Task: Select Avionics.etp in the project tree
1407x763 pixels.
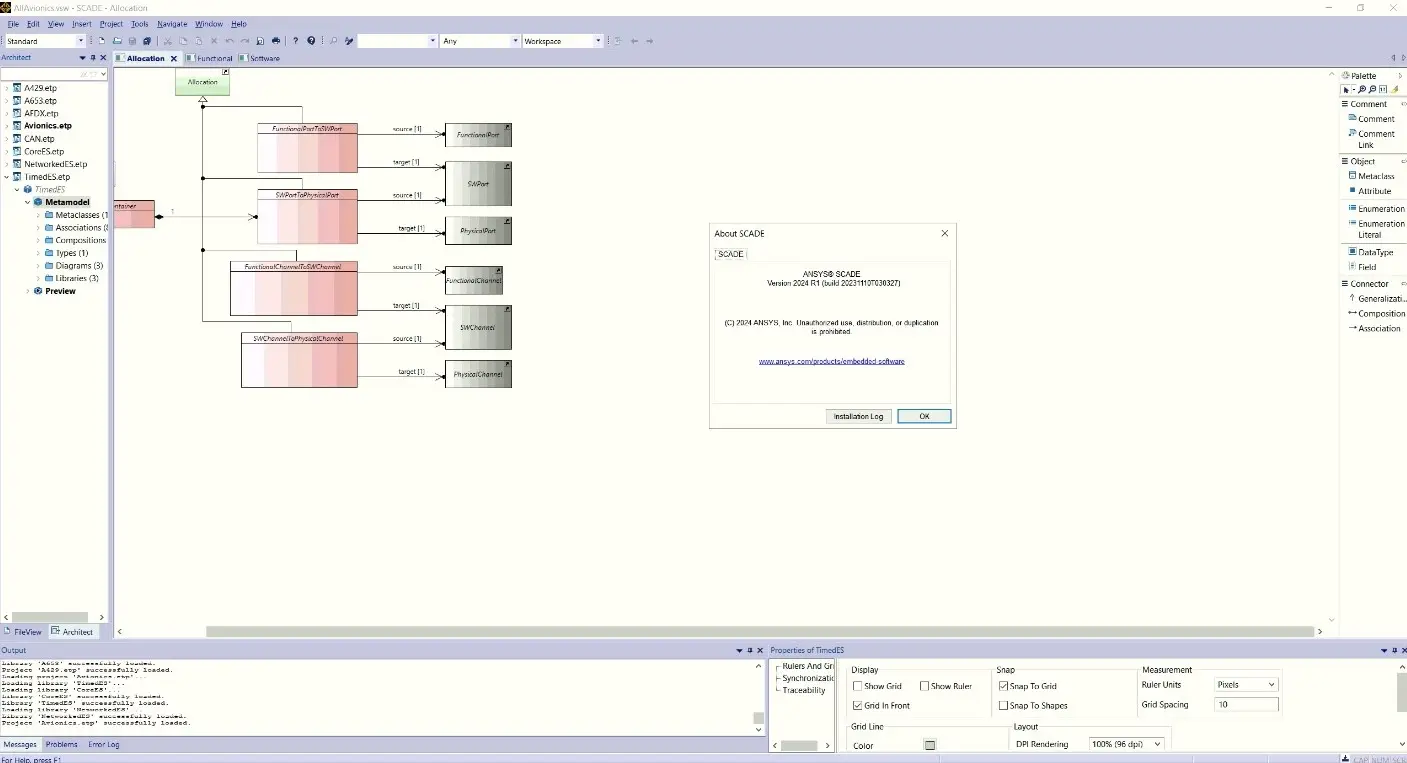Action: coord(47,126)
